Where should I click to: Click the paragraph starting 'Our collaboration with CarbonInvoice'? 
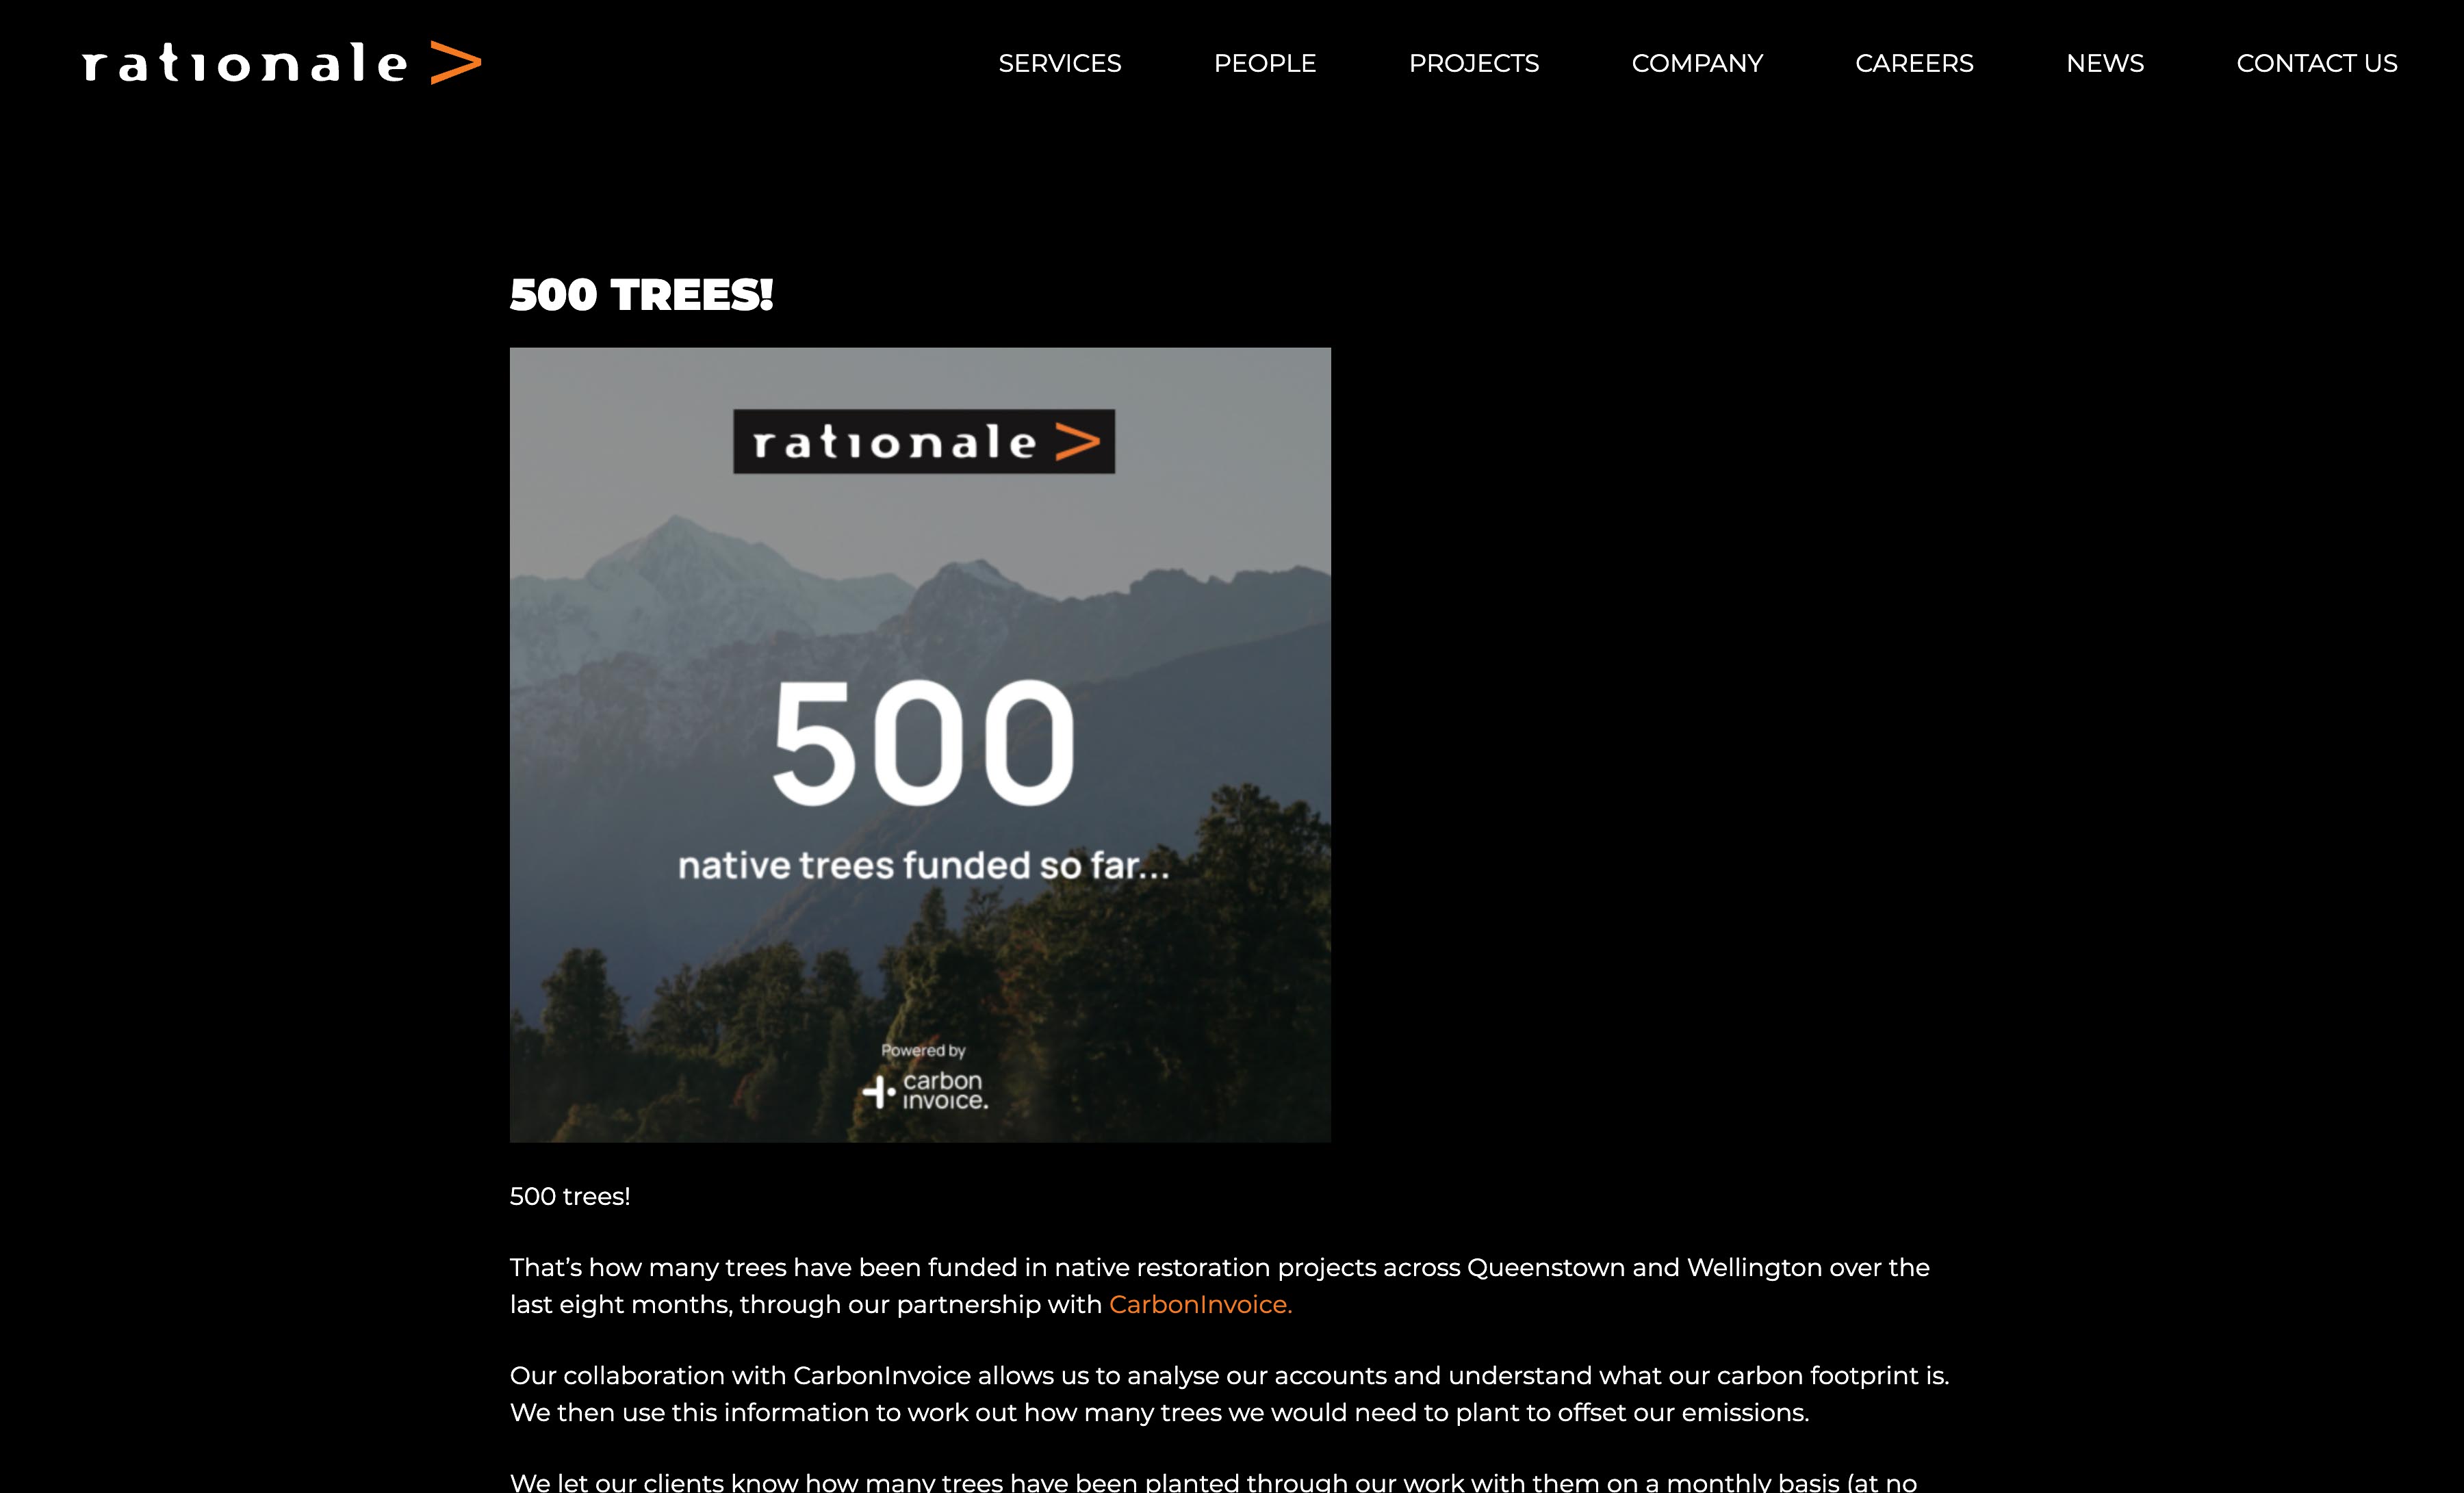(x=1230, y=1394)
